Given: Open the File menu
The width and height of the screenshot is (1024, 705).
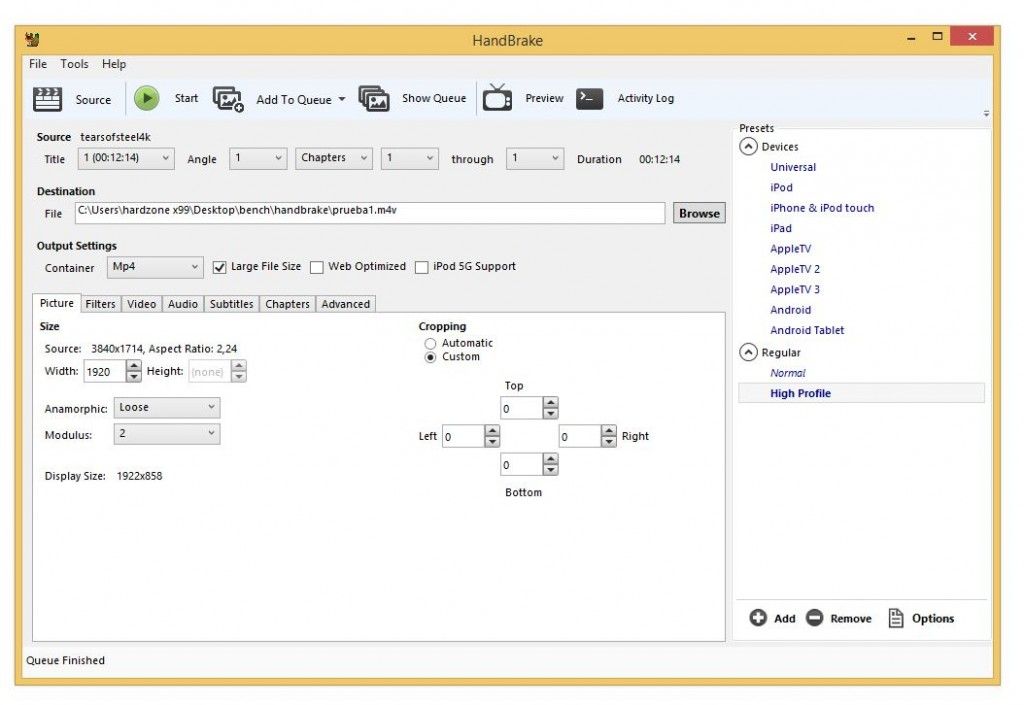Looking at the screenshot, I should click(x=38, y=64).
